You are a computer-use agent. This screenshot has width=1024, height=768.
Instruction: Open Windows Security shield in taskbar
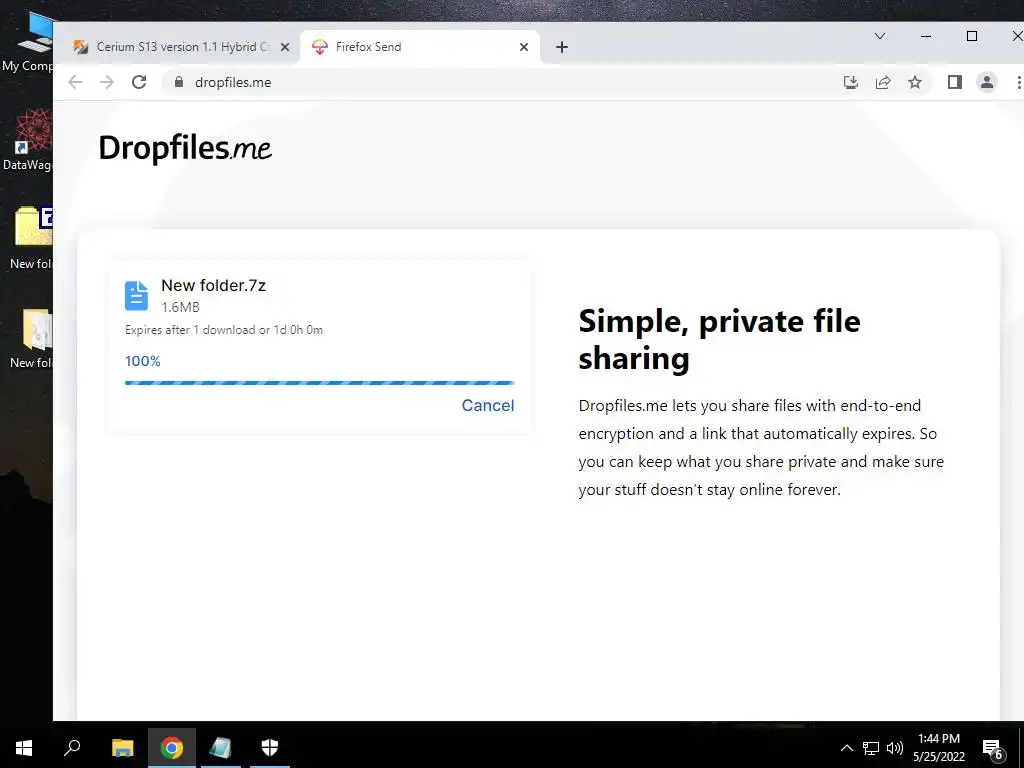tap(269, 747)
